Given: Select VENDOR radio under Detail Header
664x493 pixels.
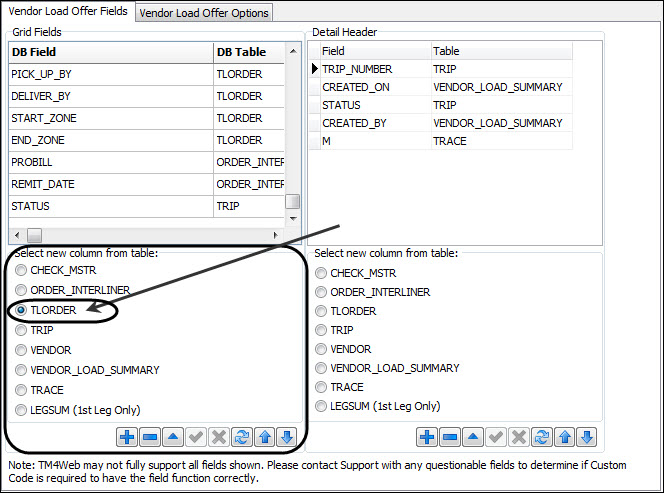Looking at the screenshot, I should pos(321,349).
